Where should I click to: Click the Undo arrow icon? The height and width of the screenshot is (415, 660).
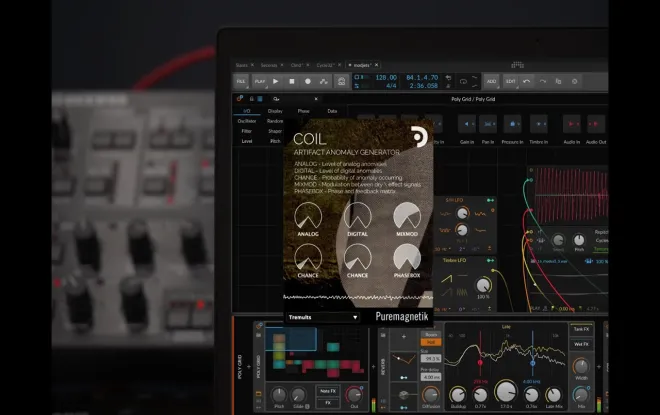[x=527, y=81]
